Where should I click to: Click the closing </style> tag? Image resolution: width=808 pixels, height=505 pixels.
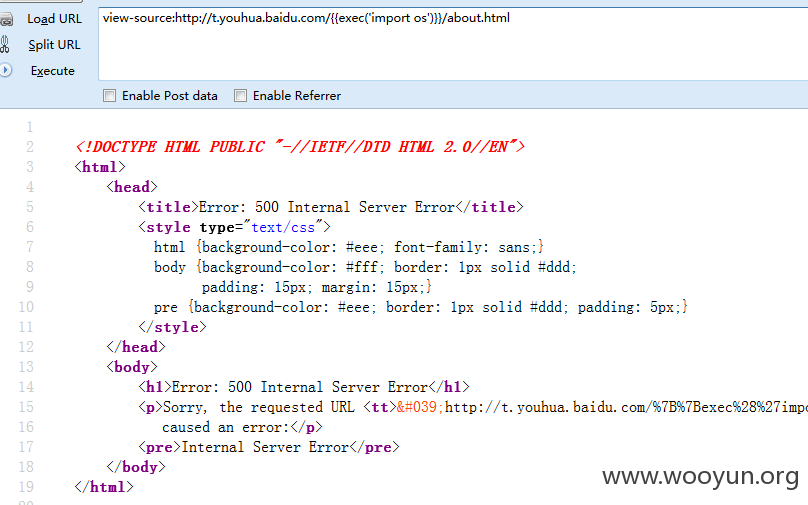pyautogui.click(x=172, y=327)
